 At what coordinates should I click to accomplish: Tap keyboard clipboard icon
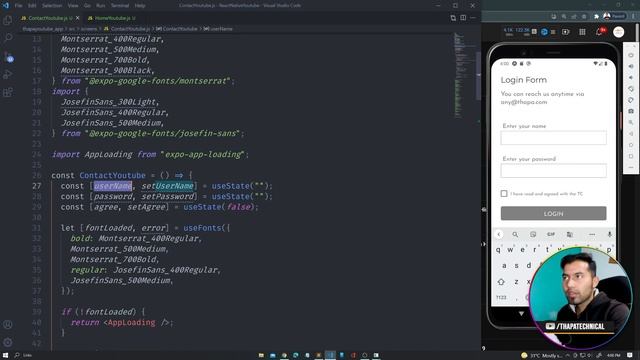point(569,234)
